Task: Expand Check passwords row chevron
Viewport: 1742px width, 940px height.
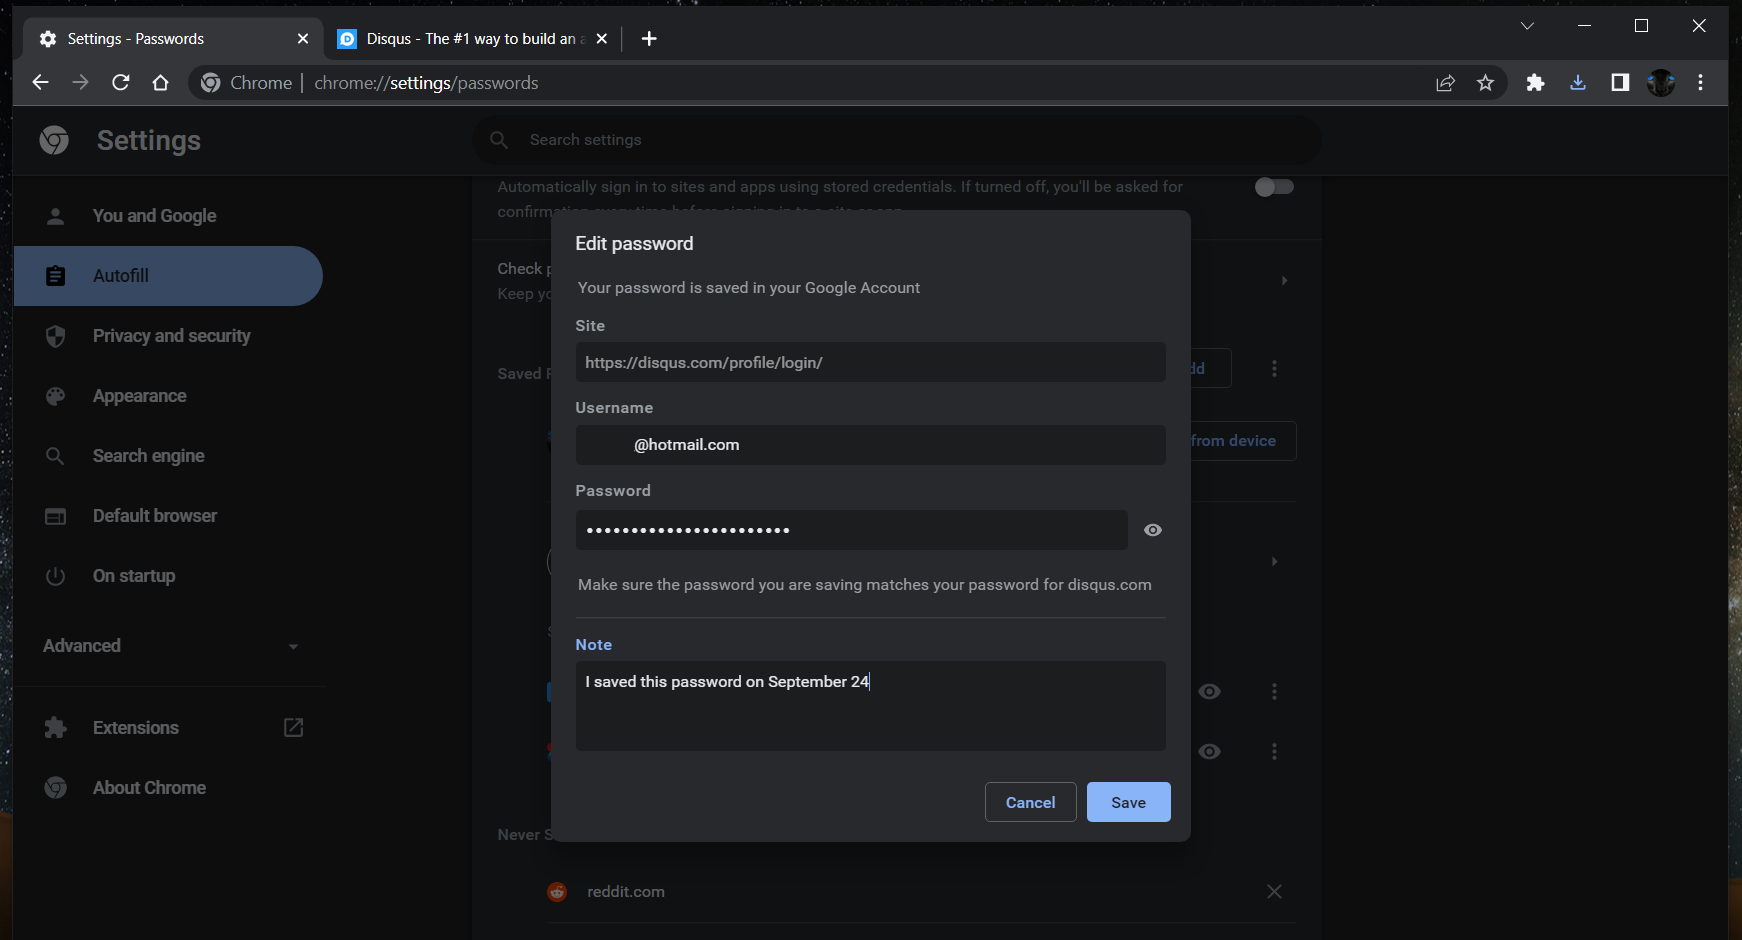Action: pos(1284,280)
